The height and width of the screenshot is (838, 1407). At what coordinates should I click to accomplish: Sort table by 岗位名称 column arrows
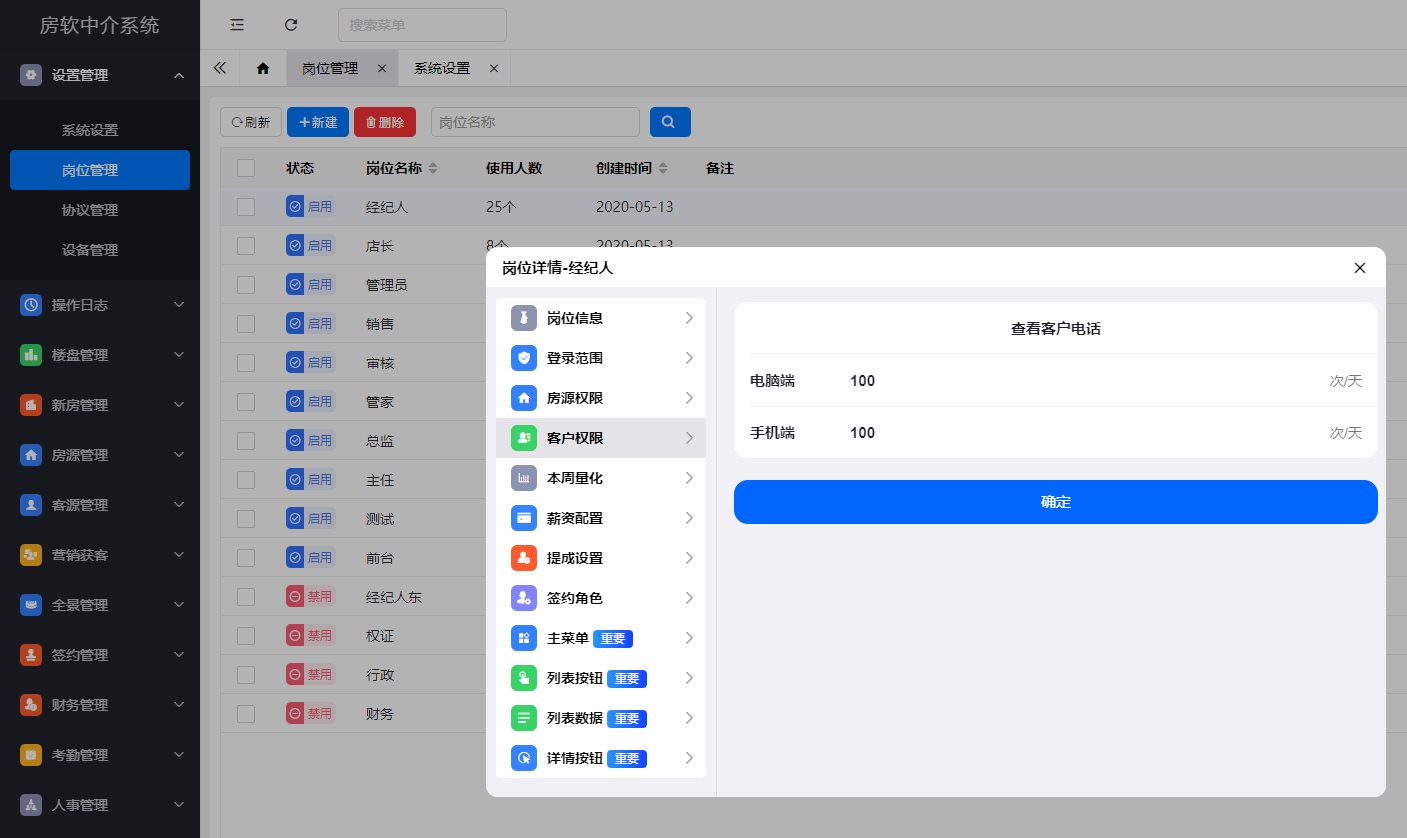[433, 168]
